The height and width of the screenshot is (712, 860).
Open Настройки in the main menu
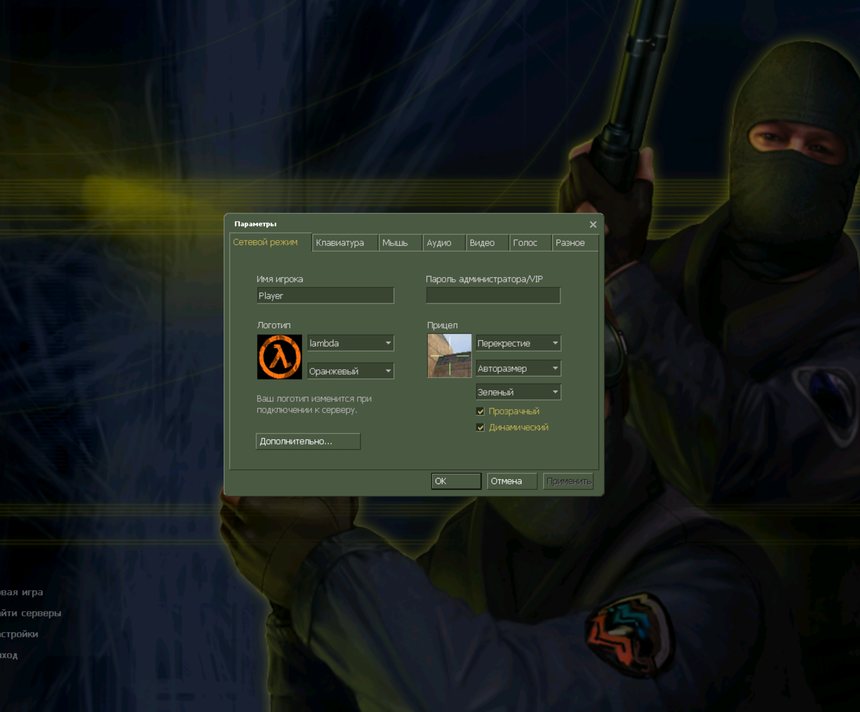click(x=19, y=634)
